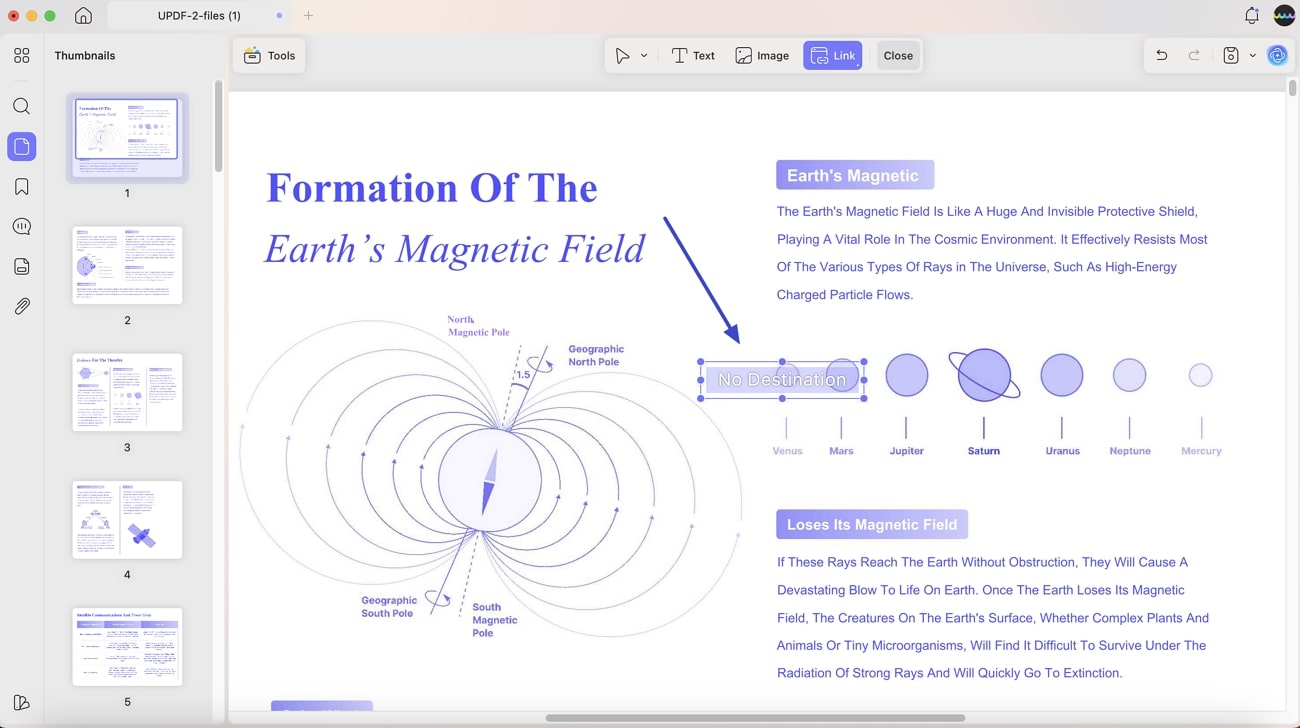
Task: Click the thumbnails panel vertical scrollbar
Action: [x=218, y=126]
